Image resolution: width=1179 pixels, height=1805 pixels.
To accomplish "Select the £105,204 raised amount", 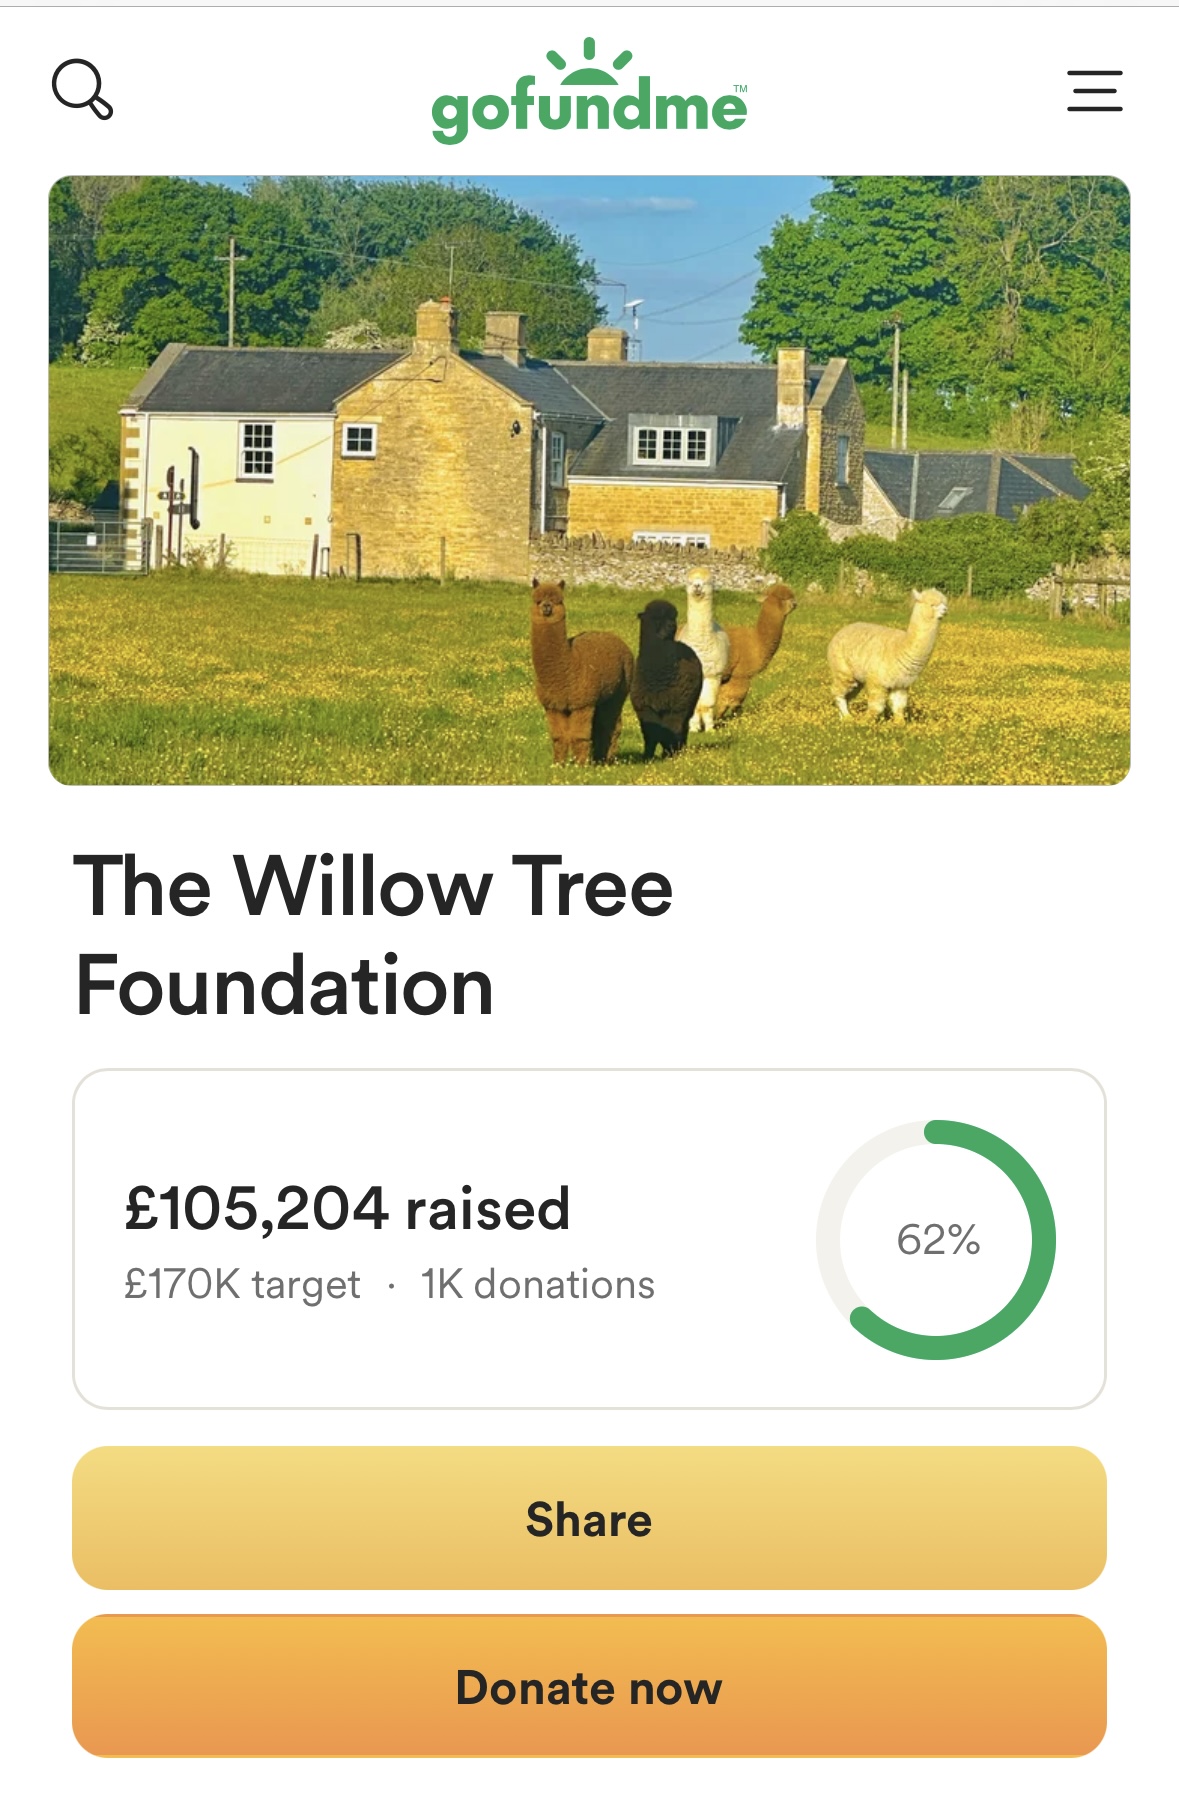I will 347,1208.
